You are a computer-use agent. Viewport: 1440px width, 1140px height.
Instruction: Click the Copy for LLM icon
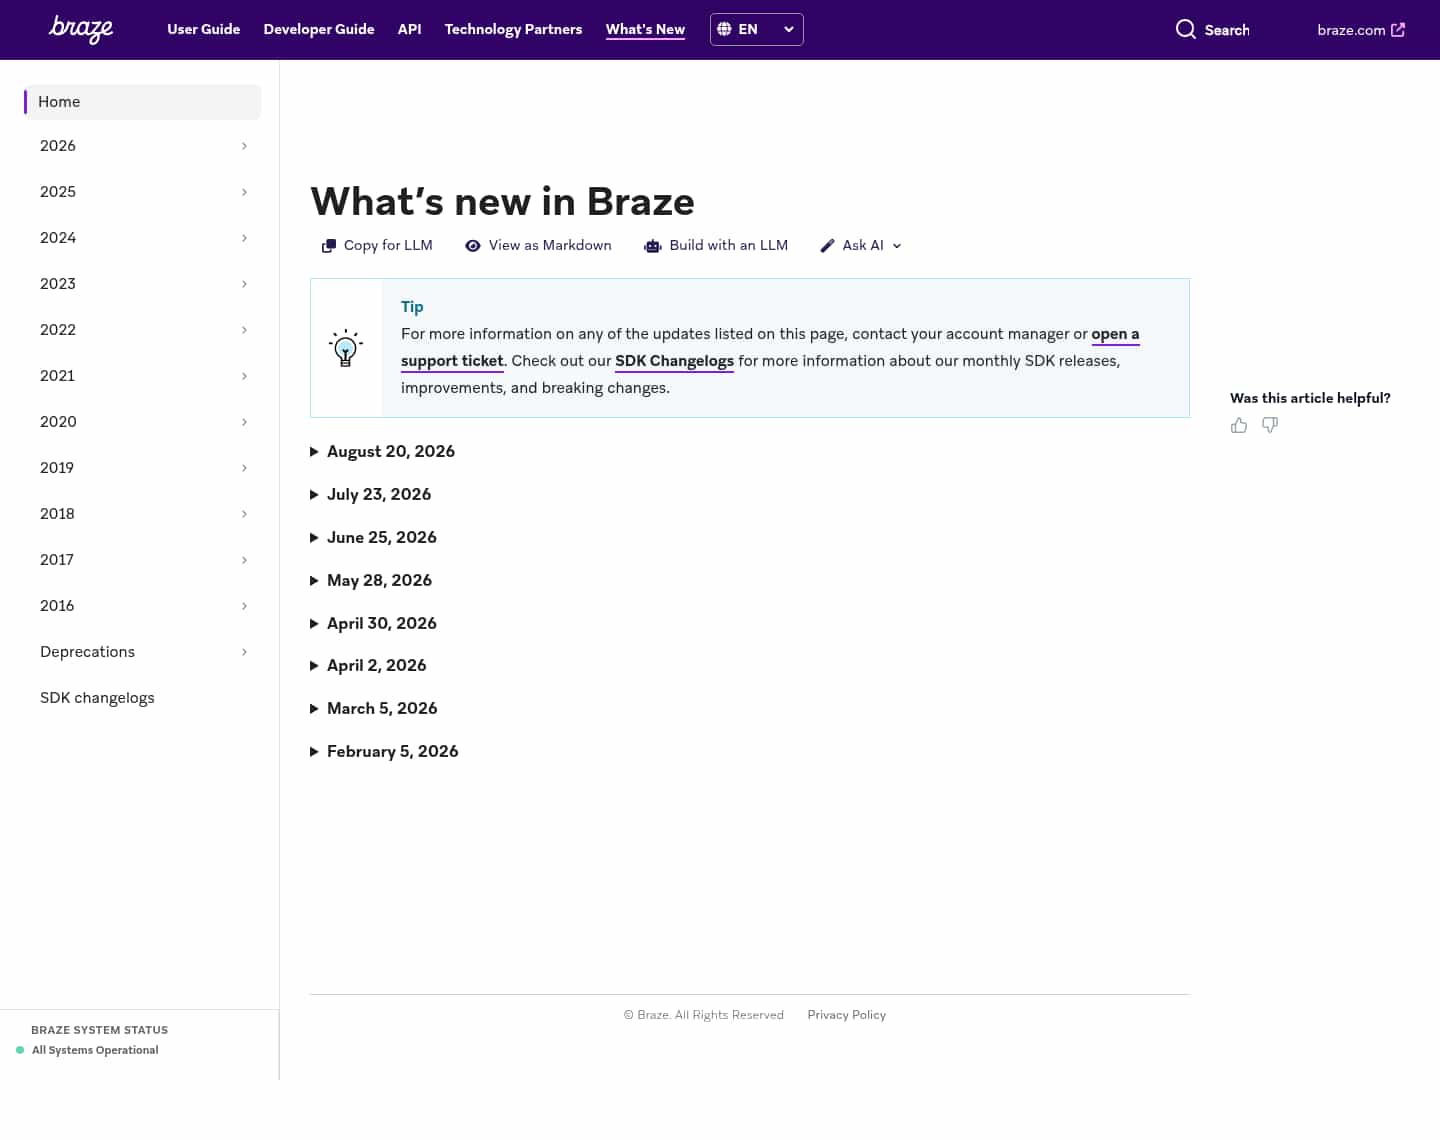(x=328, y=246)
